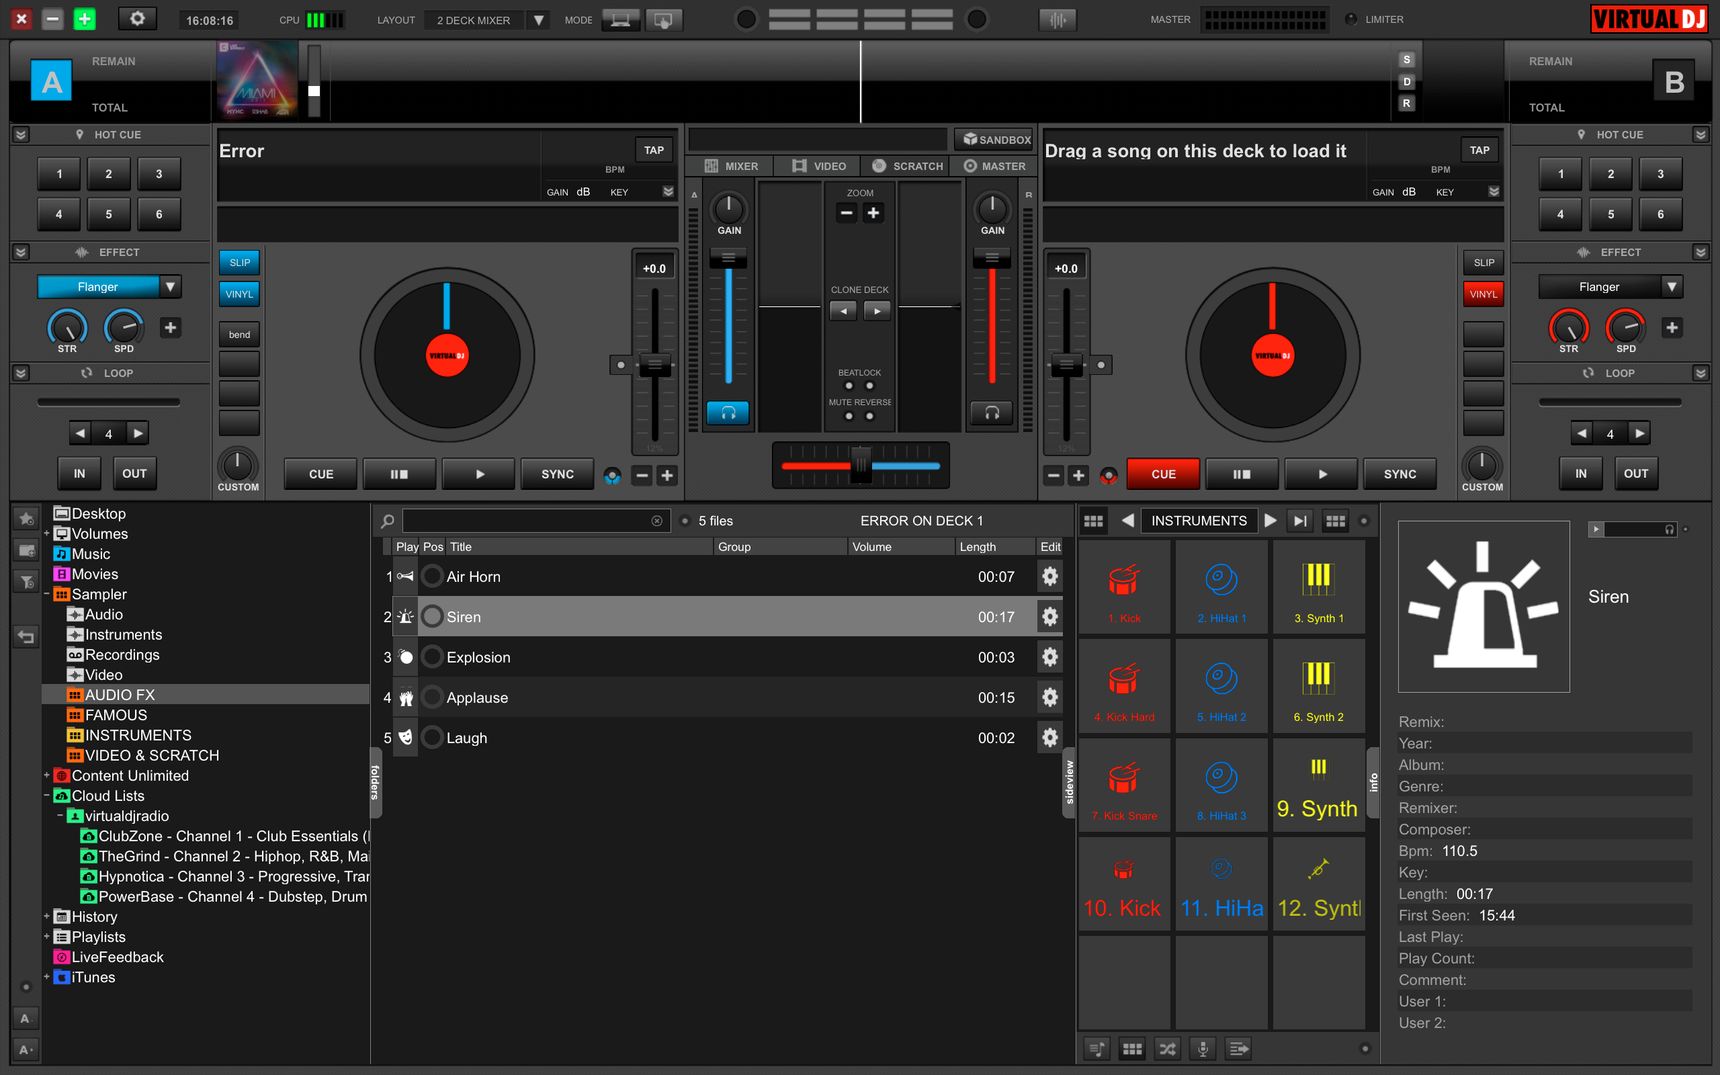Trigger the 5. HiHat 2 sampler pad
Screen dimensions: 1720x1075
(1221, 685)
